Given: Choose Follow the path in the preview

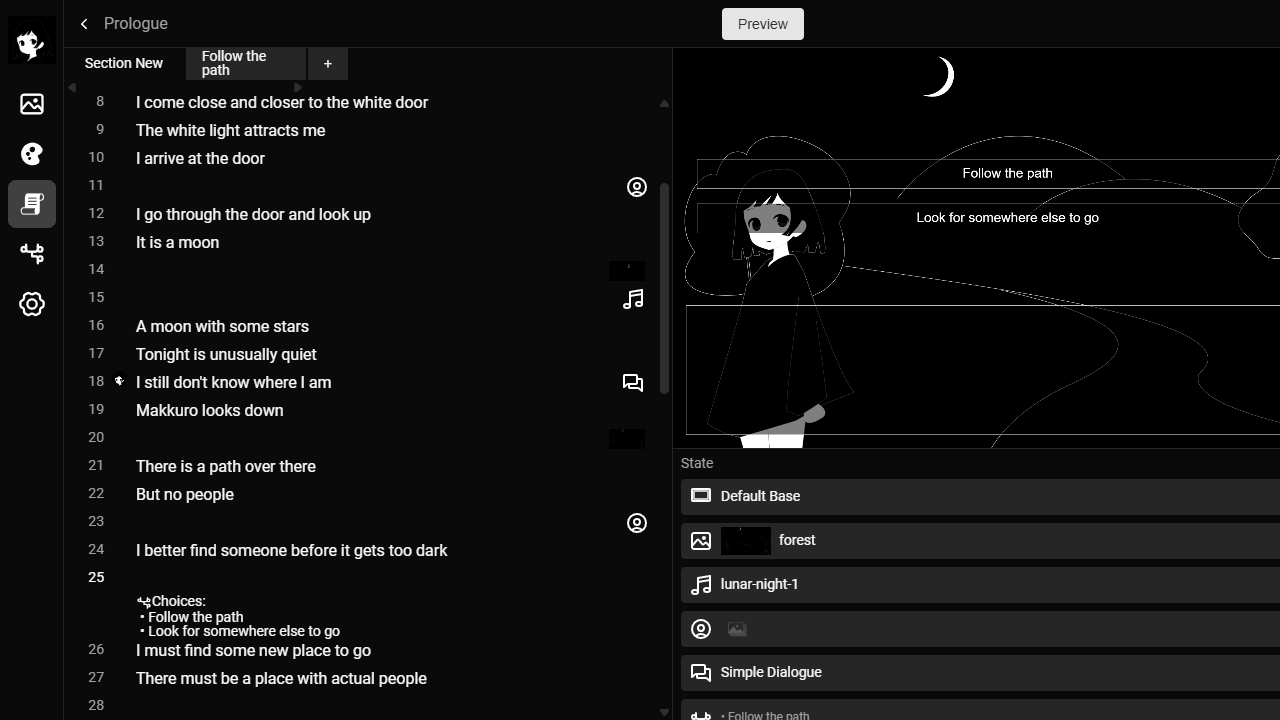Looking at the screenshot, I should coord(1007,173).
